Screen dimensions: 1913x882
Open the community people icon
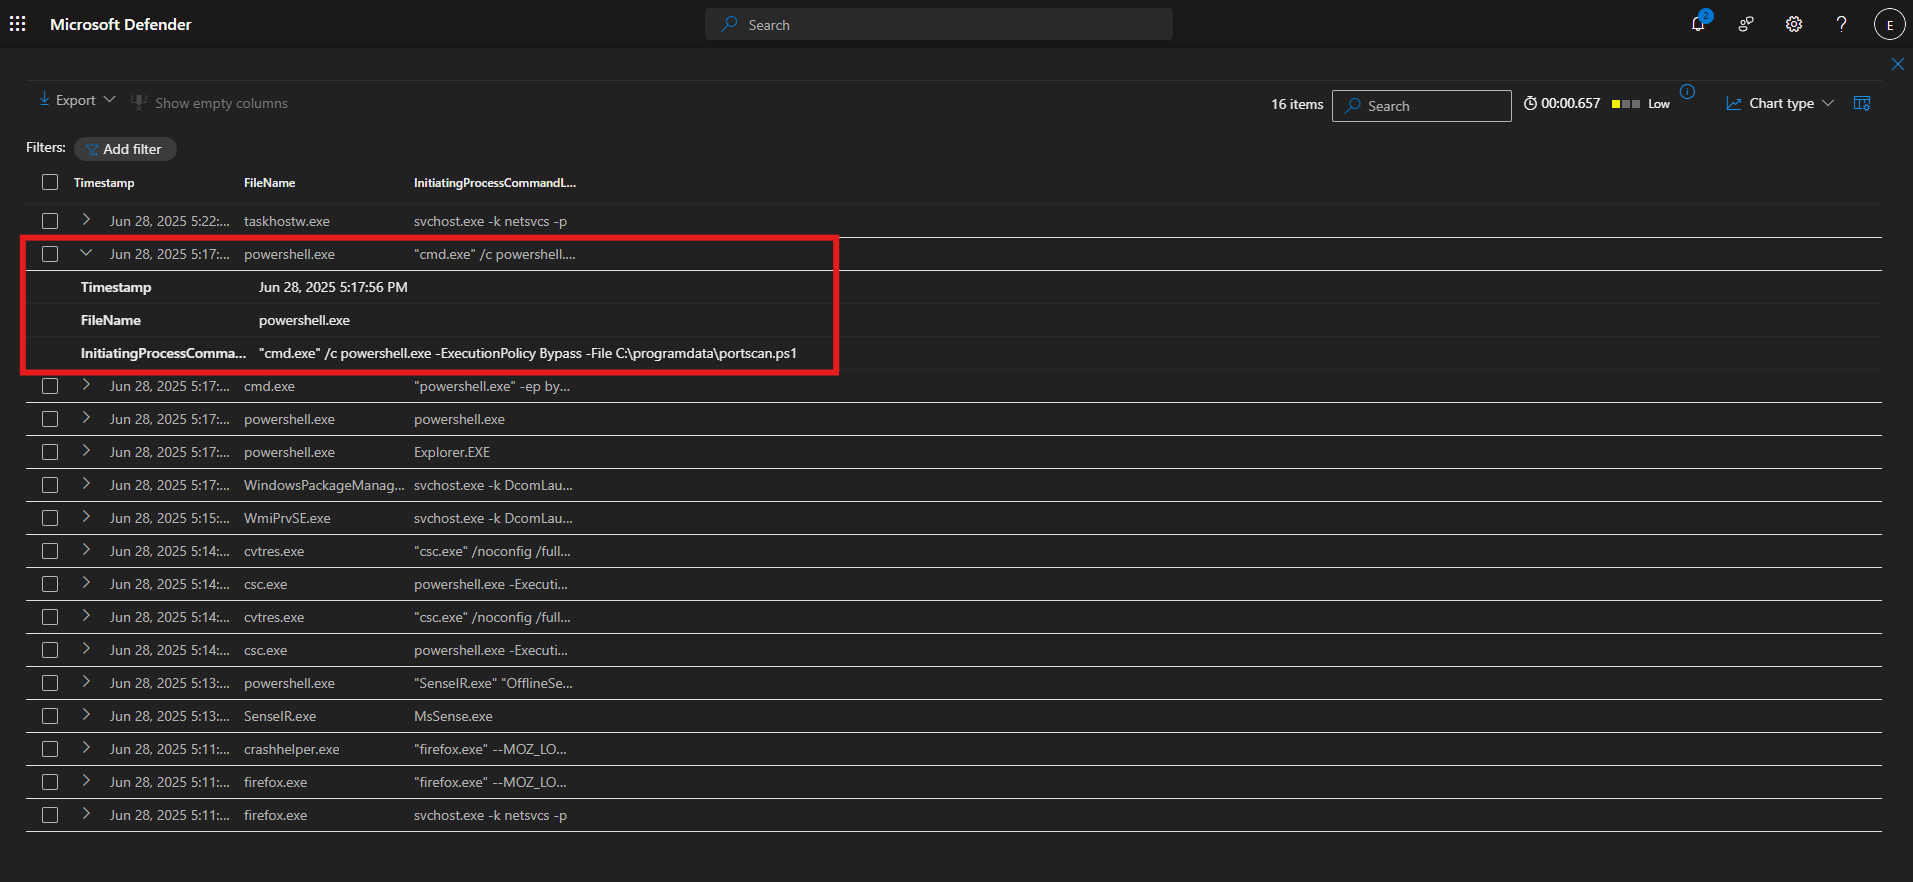coord(1746,24)
